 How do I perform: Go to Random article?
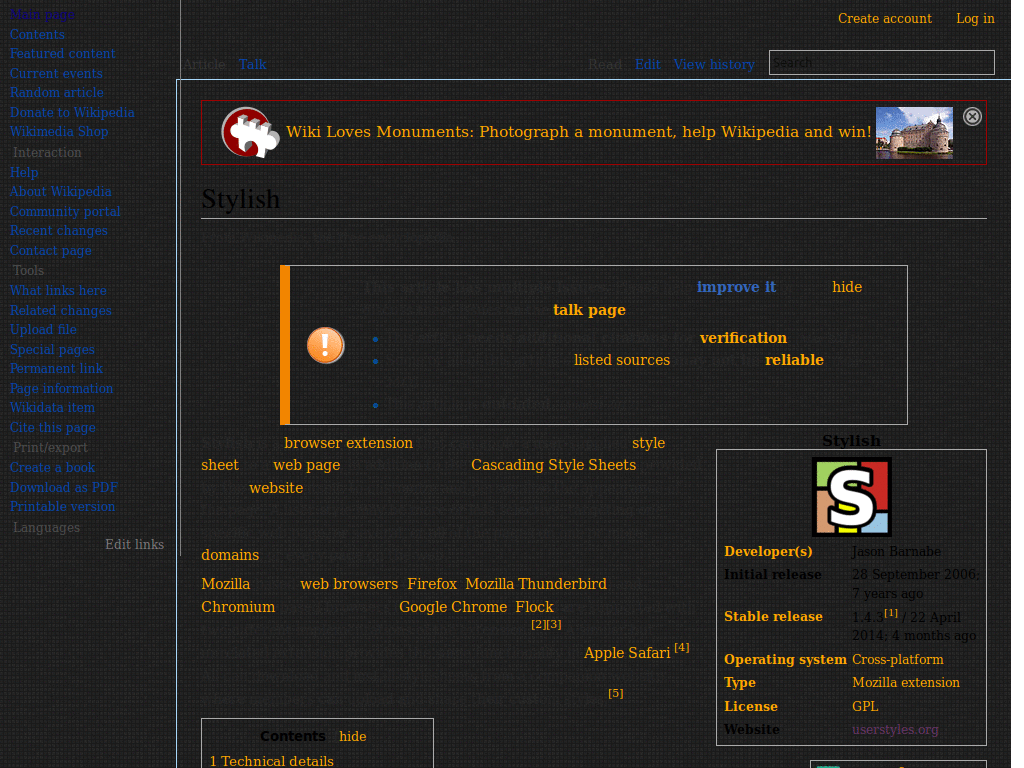(x=57, y=93)
